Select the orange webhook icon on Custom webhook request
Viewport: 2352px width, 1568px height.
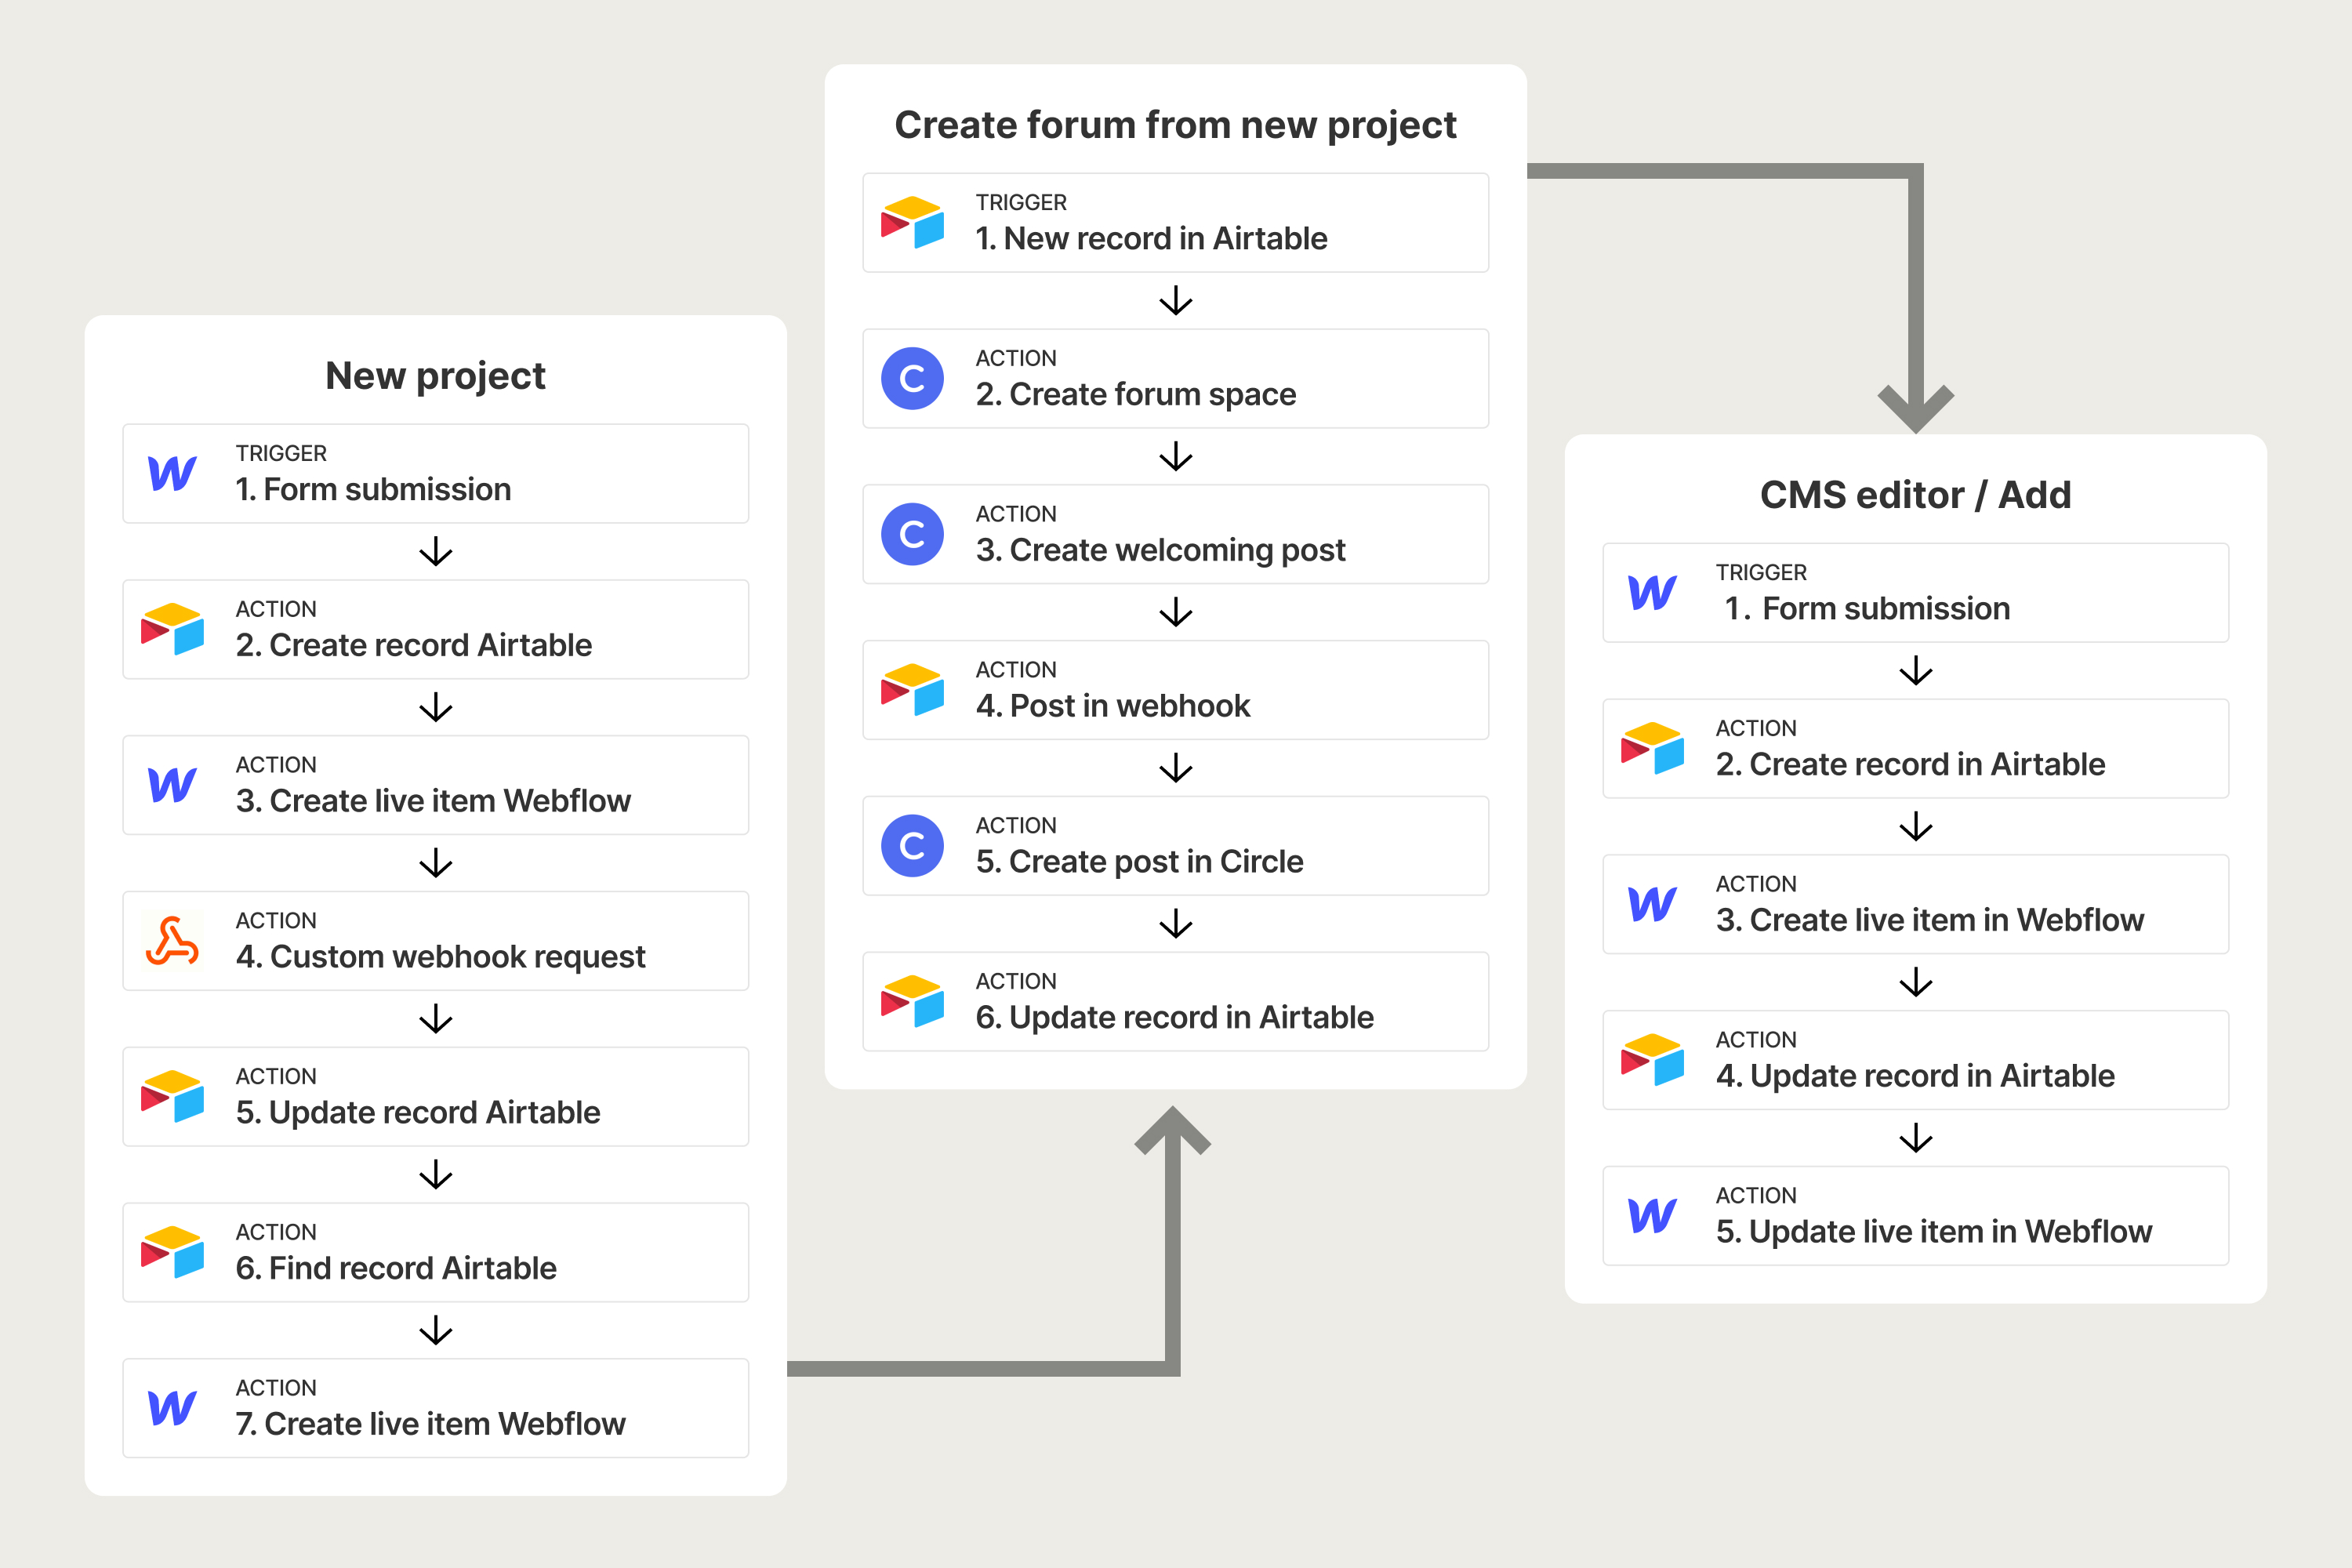[172, 941]
